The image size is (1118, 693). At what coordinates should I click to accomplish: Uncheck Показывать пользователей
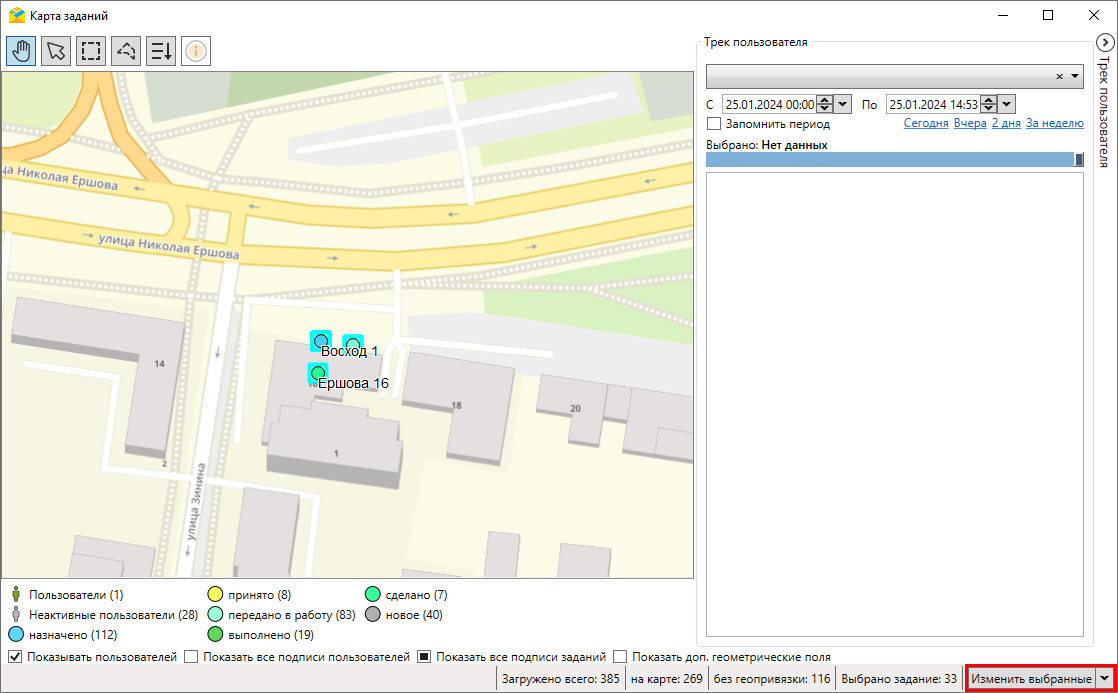point(15,657)
